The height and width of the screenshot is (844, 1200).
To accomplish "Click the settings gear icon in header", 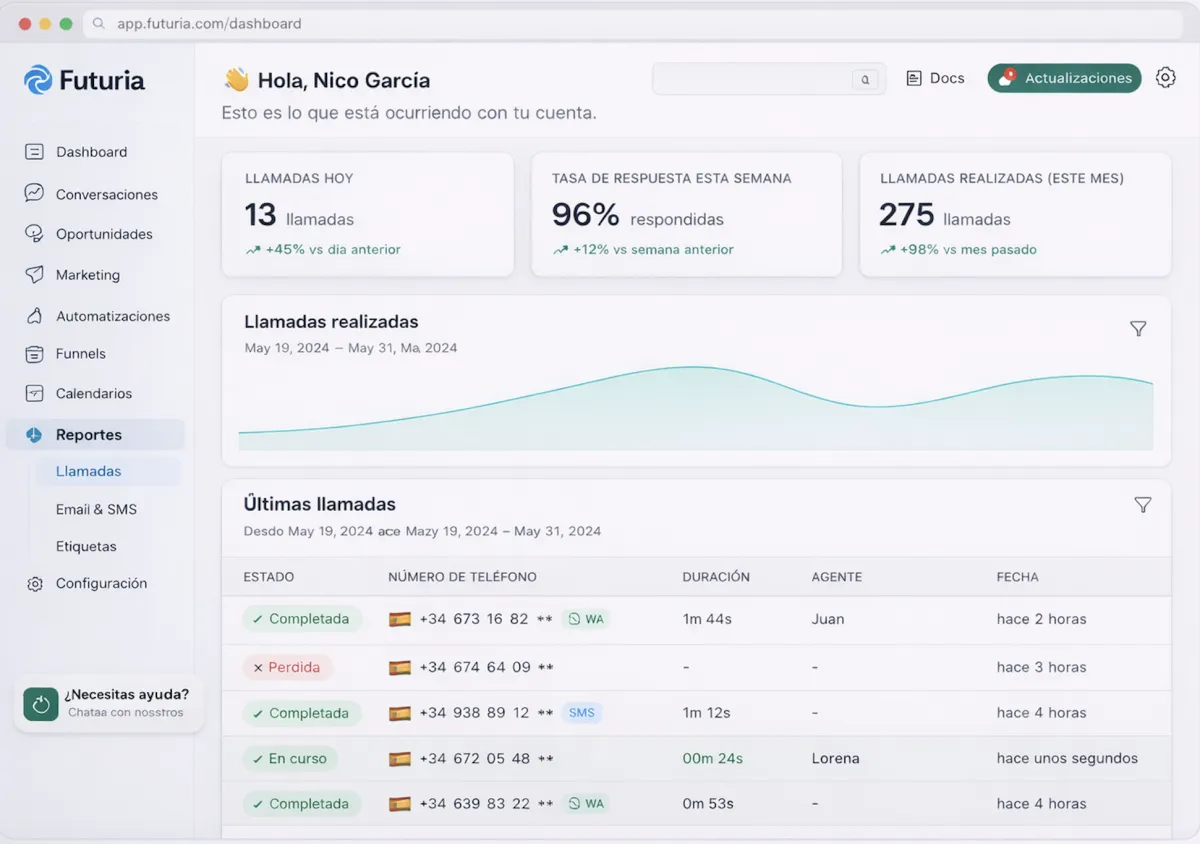I will 1165,78.
